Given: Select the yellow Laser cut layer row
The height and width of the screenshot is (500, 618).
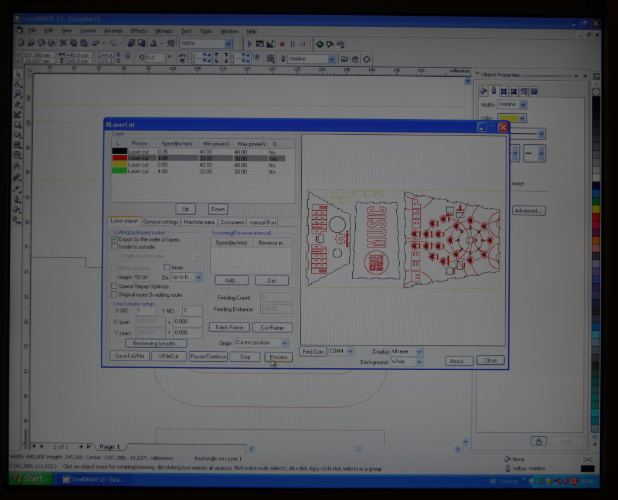Looking at the screenshot, I should (198, 165).
